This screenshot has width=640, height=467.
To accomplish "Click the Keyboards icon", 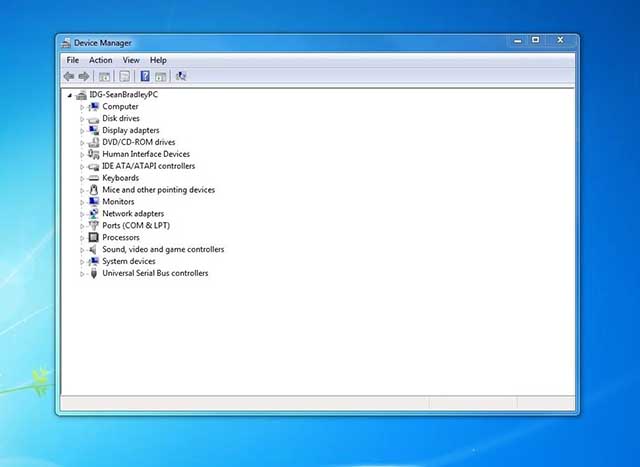I will point(93,178).
